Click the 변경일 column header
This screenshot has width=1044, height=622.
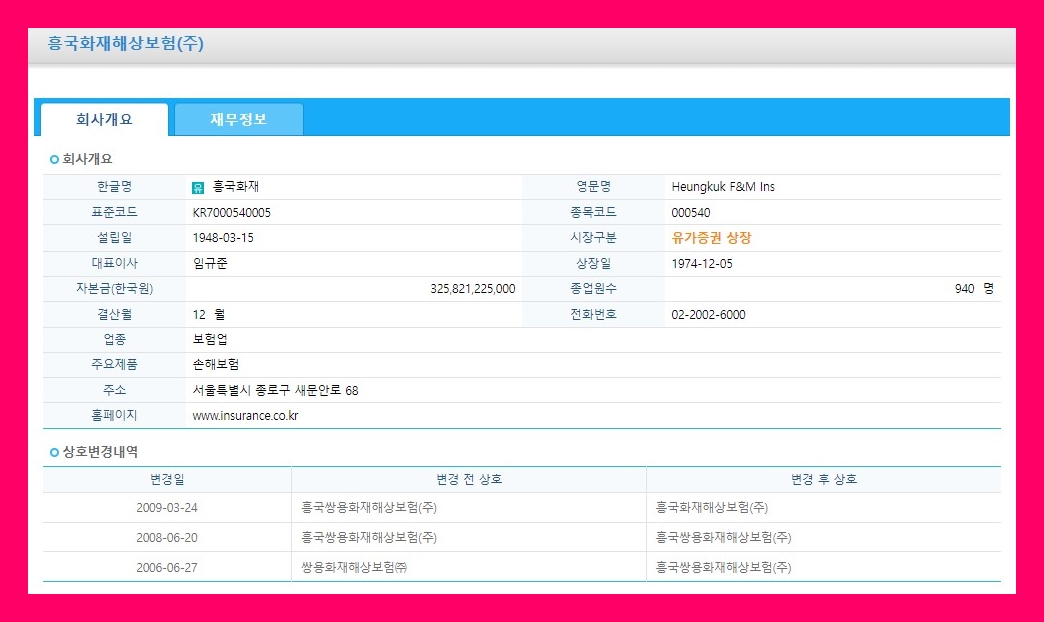tap(167, 479)
